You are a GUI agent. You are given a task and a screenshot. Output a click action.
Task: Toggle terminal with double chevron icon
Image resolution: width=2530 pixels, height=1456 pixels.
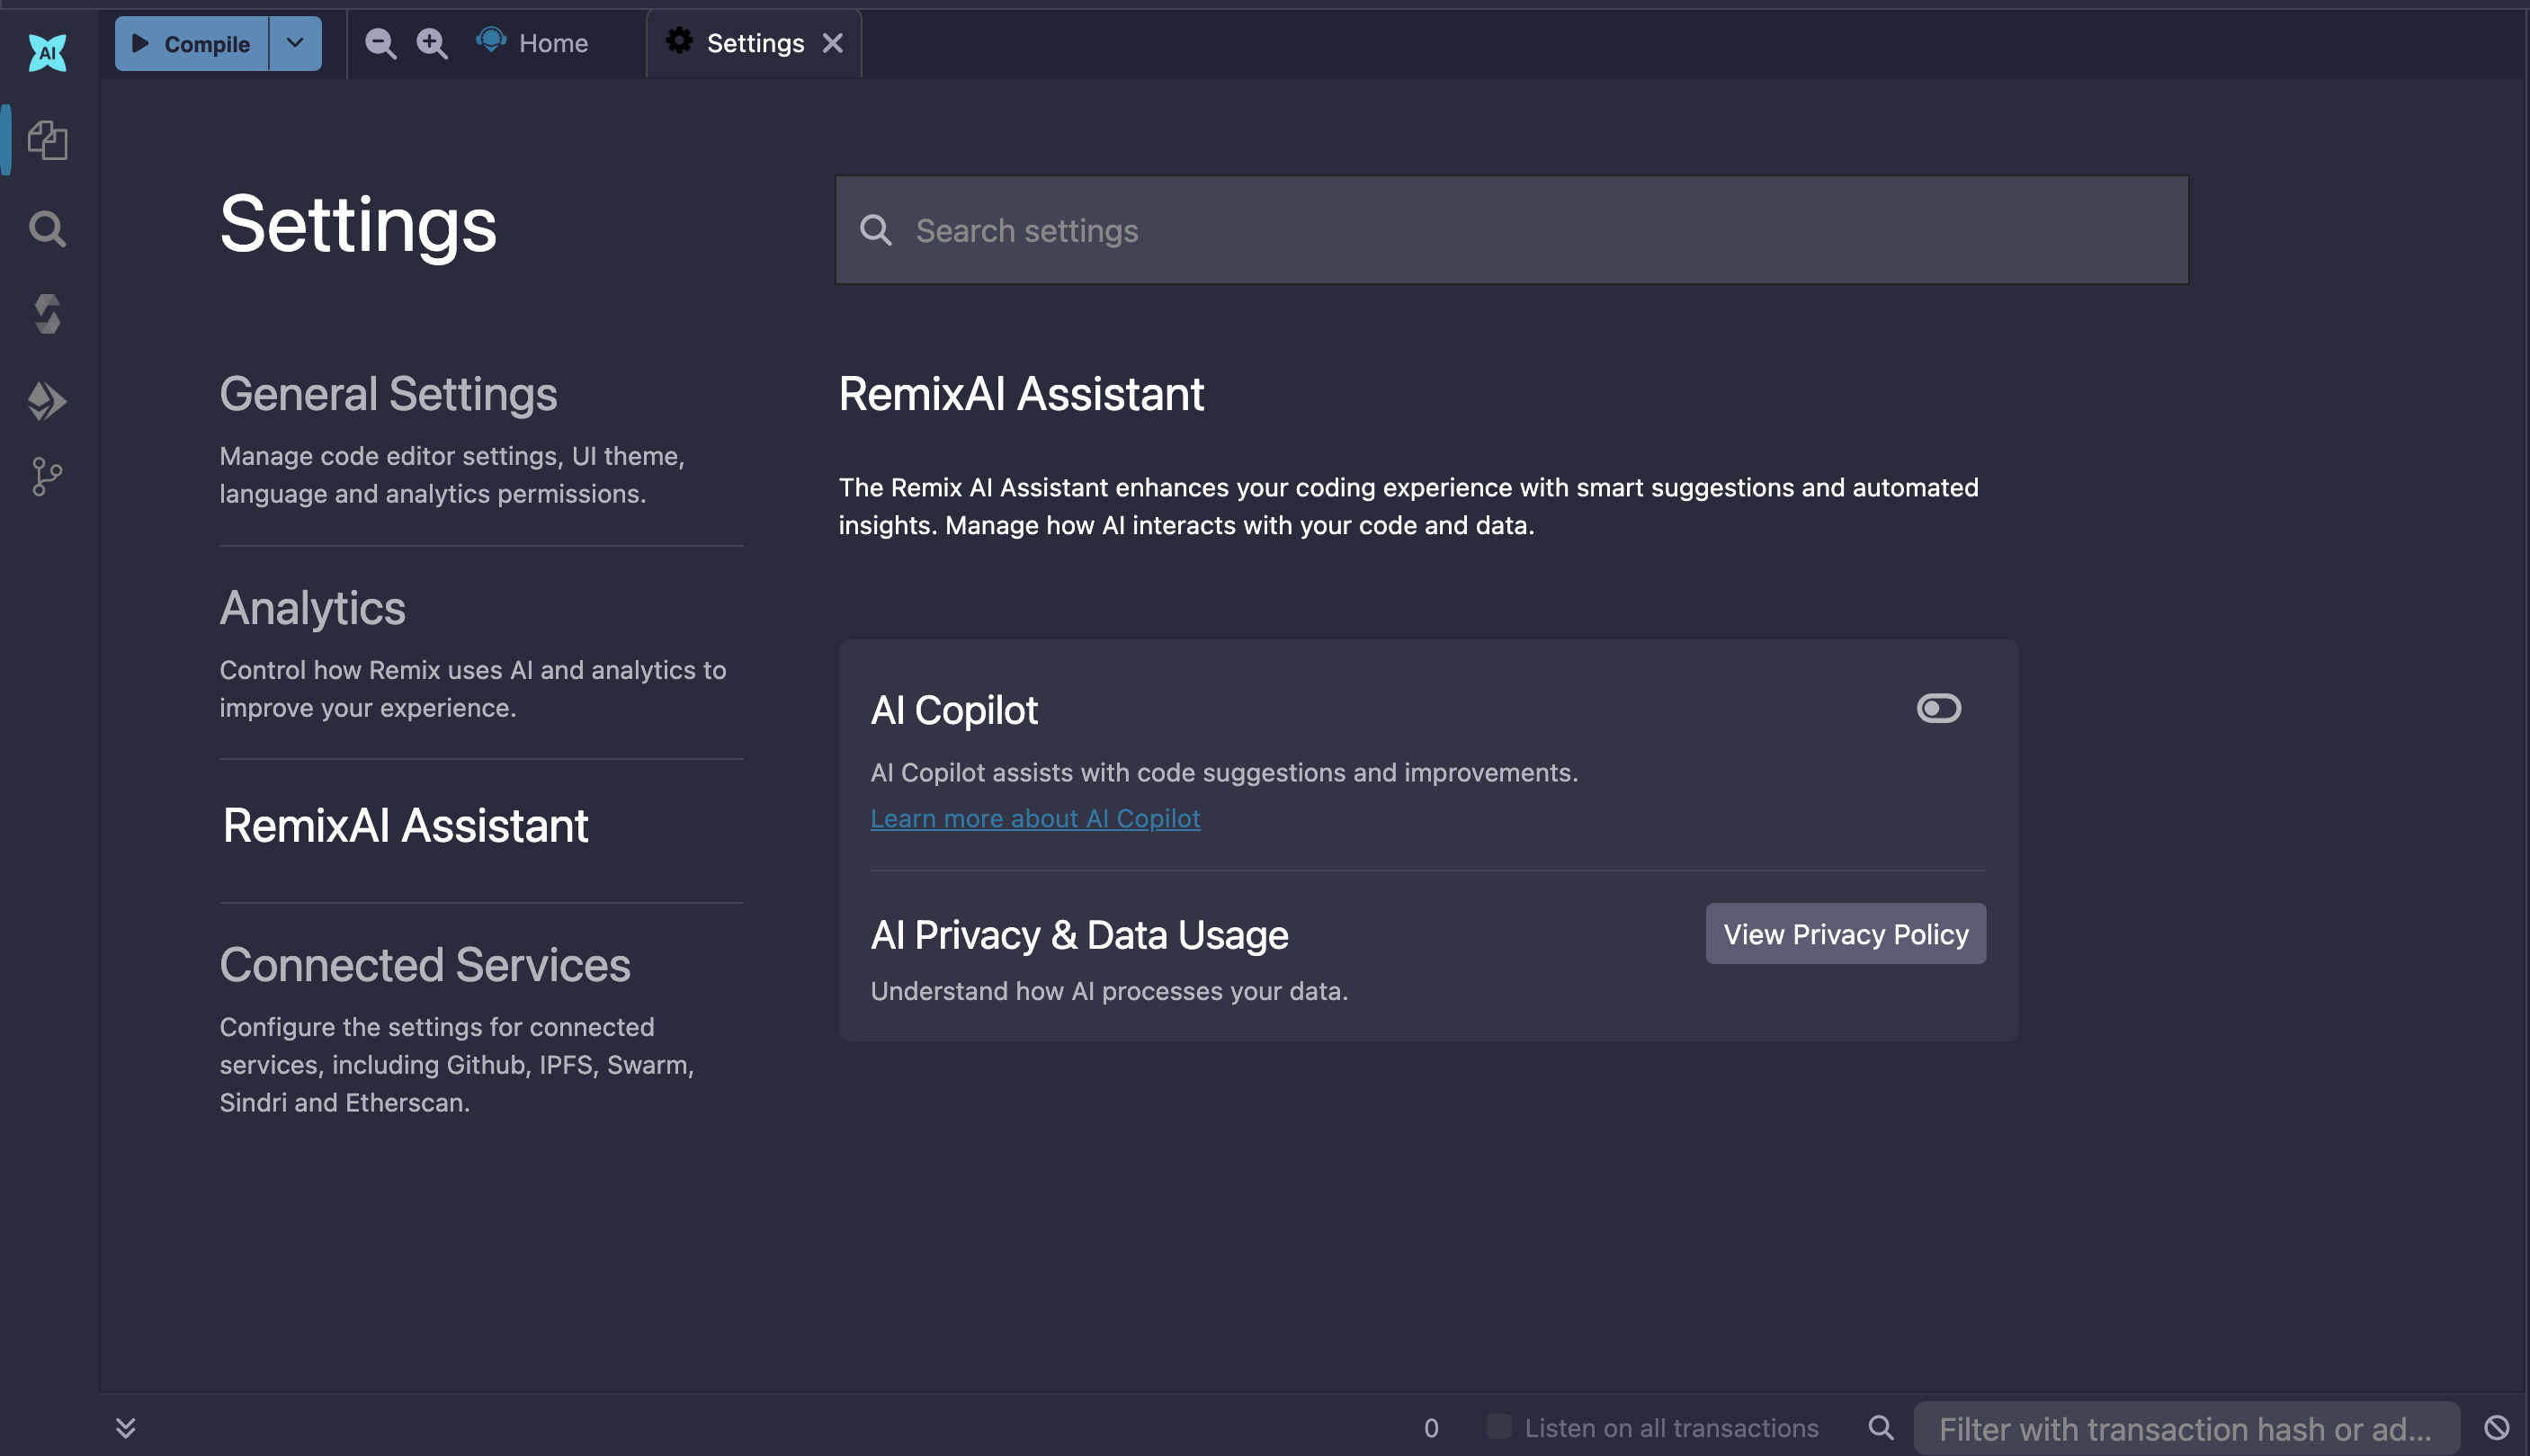coord(125,1427)
